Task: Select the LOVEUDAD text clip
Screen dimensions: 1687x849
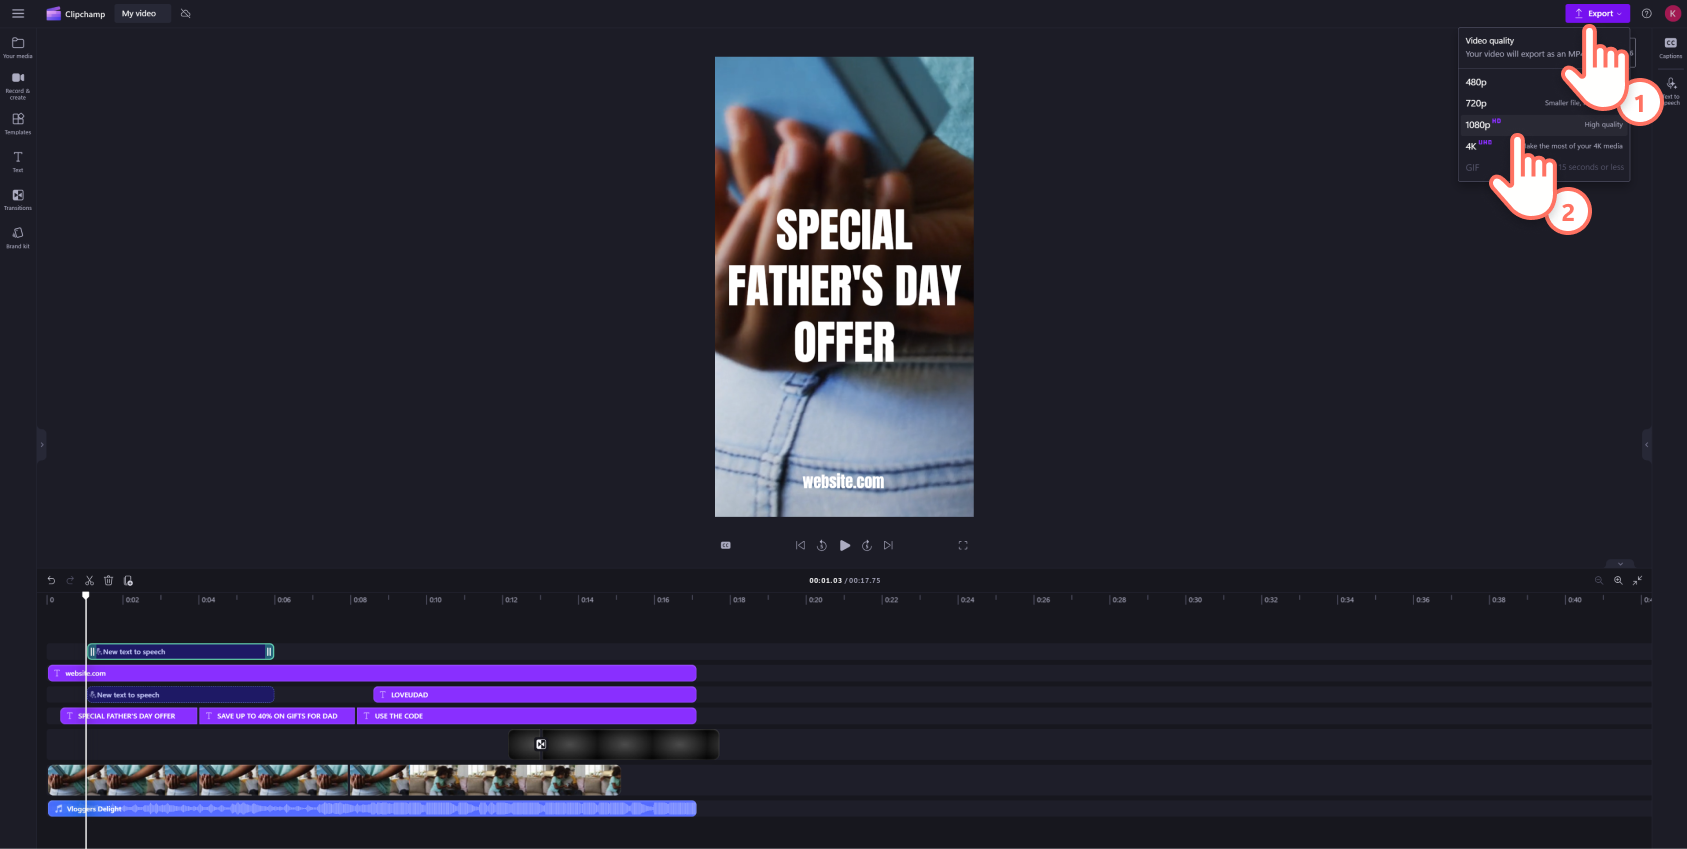Action: click(x=535, y=695)
